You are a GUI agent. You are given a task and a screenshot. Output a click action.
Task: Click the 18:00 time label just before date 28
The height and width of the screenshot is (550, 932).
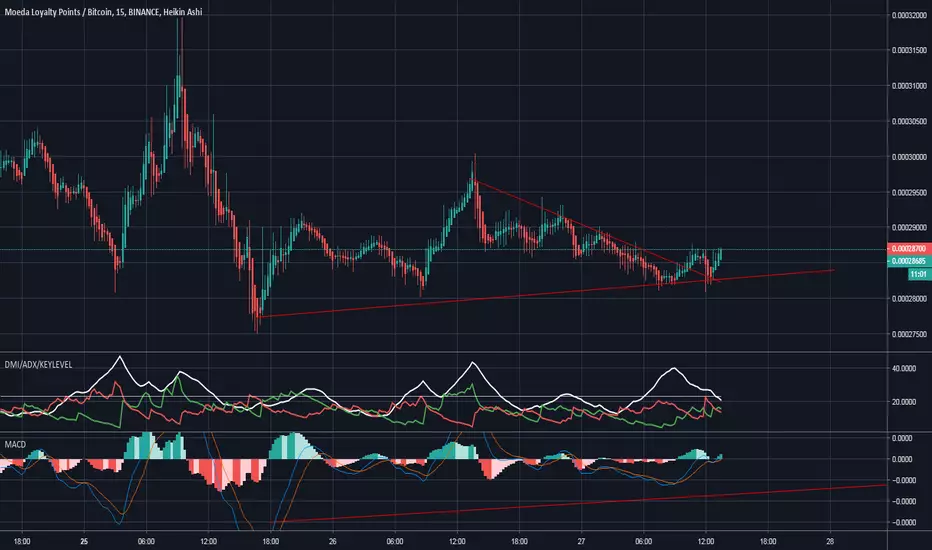768,542
